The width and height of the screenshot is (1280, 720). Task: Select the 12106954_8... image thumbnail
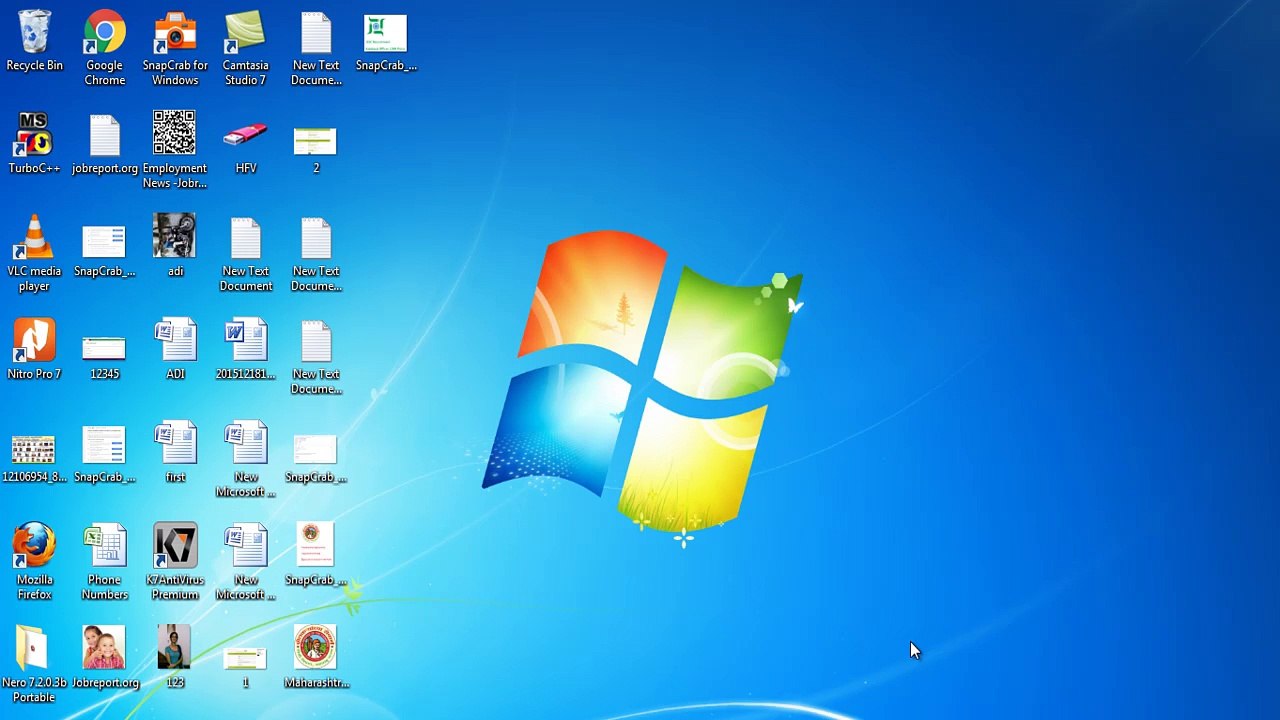34,449
